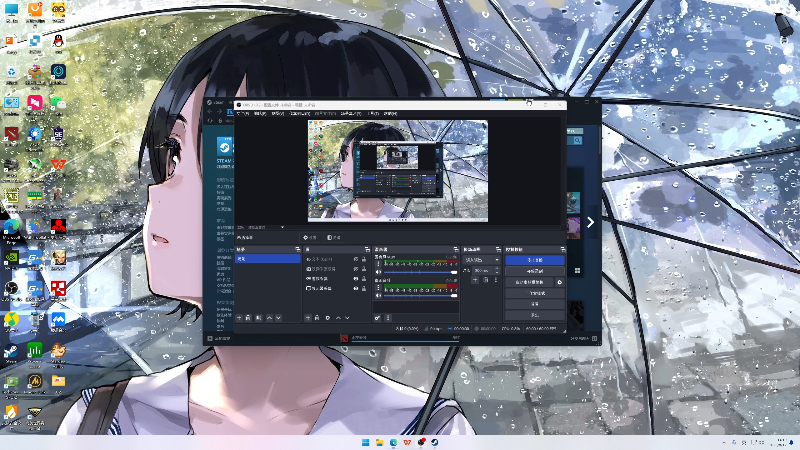This screenshot has height=450, width=800.
Task: Open the Tools (工具) menu in OBS
Action: click(373, 114)
